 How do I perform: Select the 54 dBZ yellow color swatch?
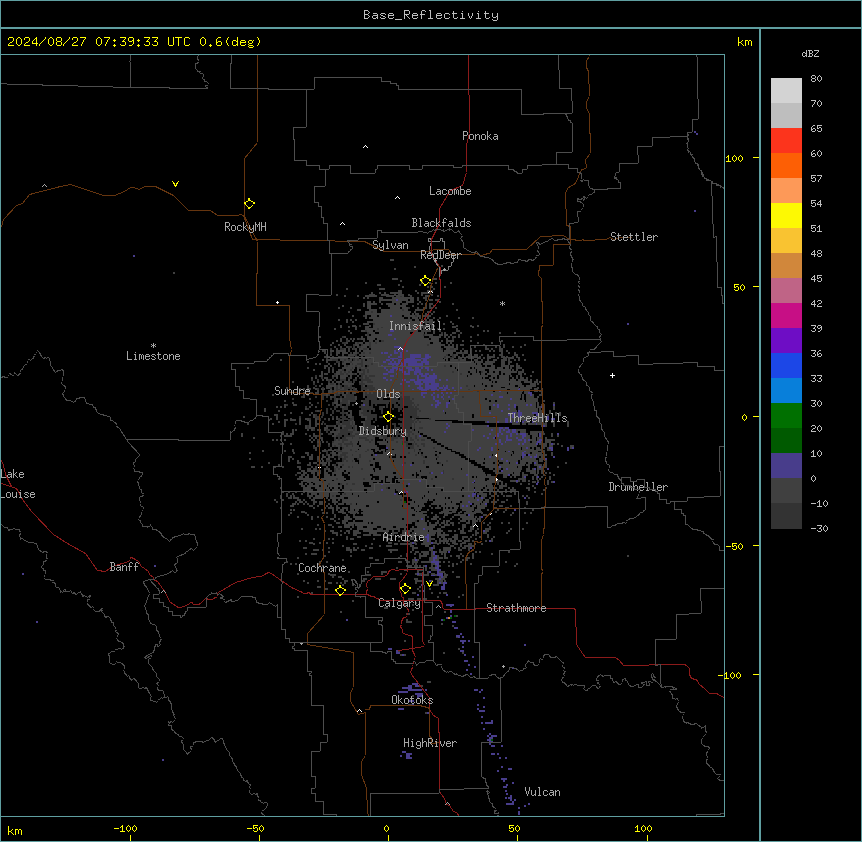click(x=786, y=215)
